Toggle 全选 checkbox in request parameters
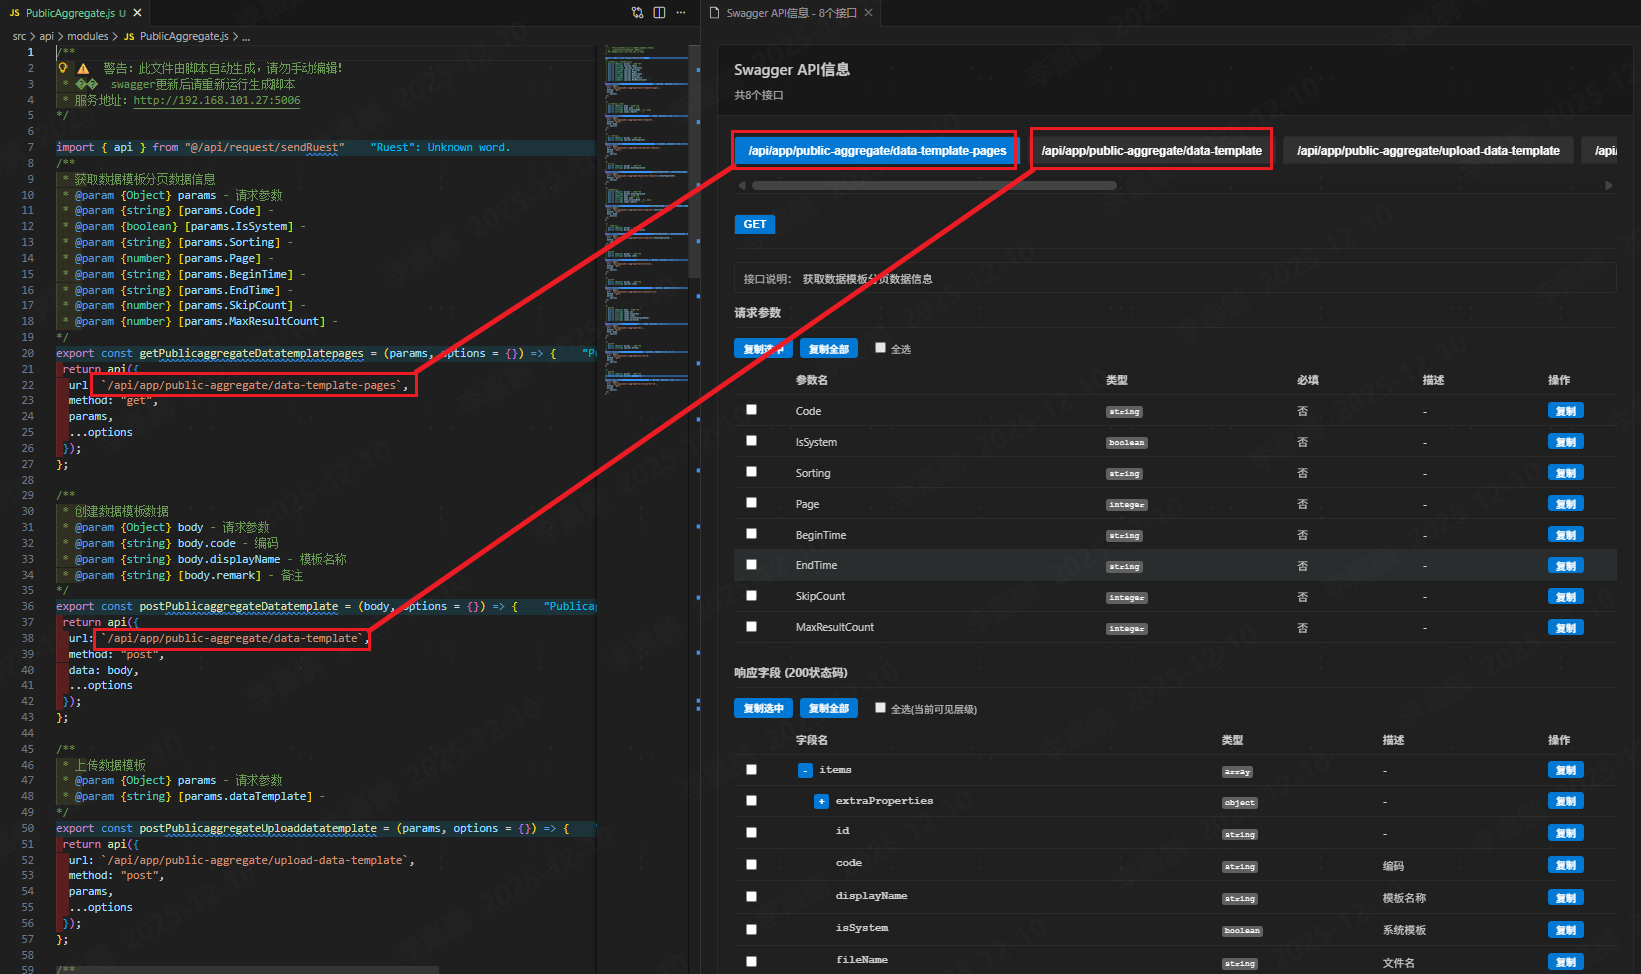The height and width of the screenshot is (974, 1641). (880, 348)
